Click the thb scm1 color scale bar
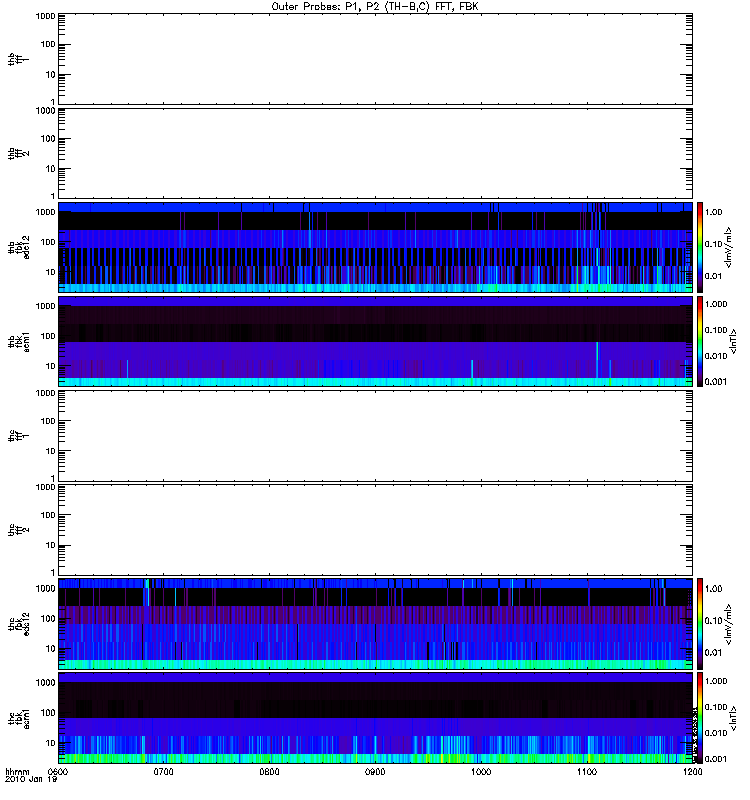 point(700,341)
